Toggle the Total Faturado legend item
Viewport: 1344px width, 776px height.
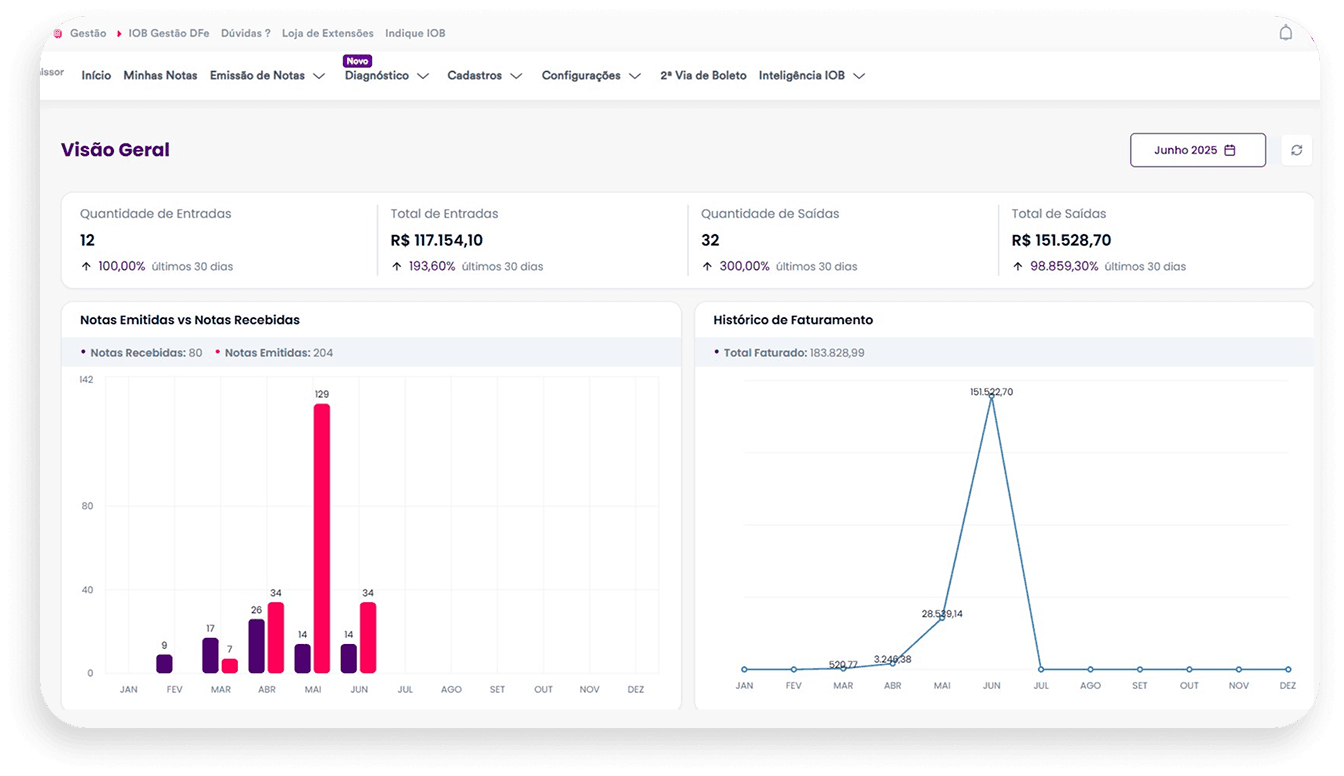(x=789, y=353)
